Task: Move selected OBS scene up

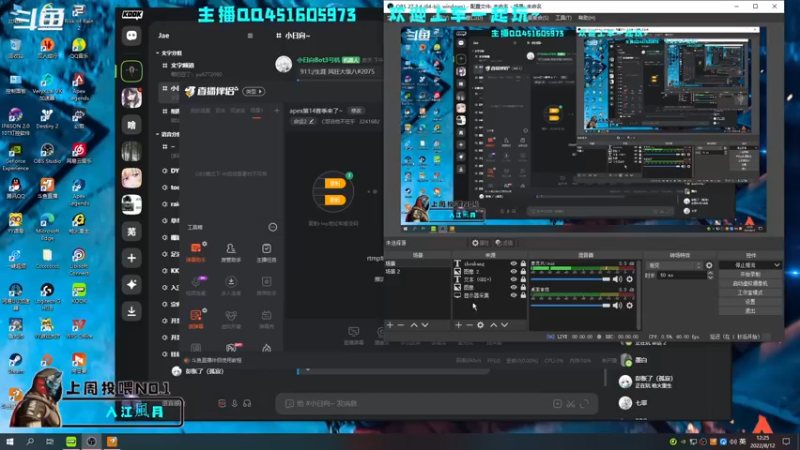Action: (x=414, y=325)
